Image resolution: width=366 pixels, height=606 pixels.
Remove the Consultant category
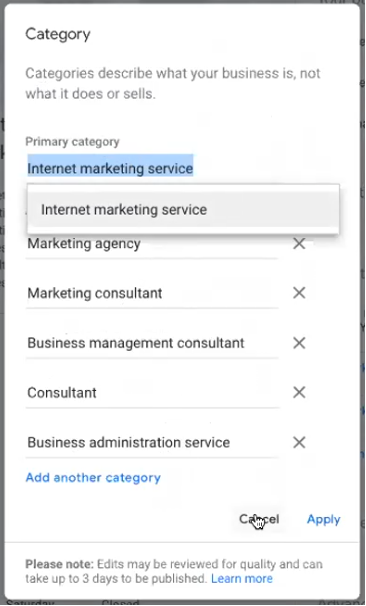[x=299, y=392]
